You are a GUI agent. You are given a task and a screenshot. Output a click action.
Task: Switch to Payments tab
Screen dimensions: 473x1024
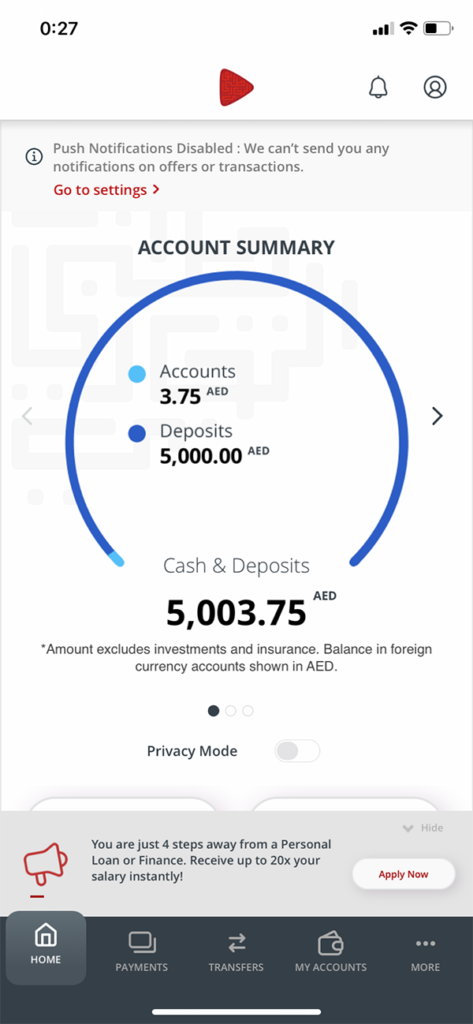point(142,952)
